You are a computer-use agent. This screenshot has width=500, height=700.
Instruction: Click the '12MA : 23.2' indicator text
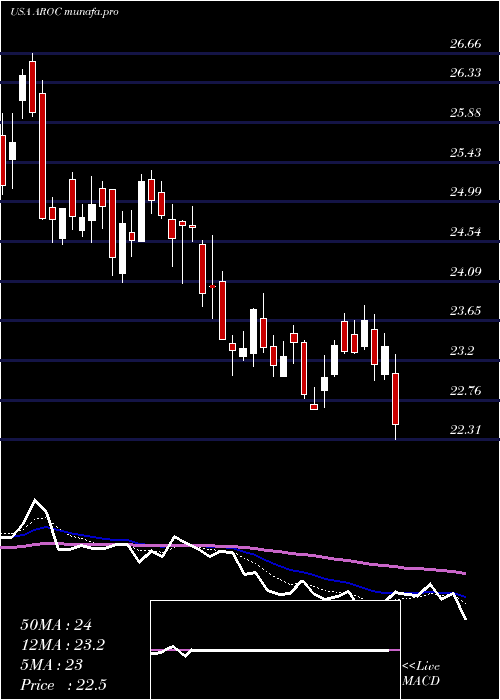63,645
